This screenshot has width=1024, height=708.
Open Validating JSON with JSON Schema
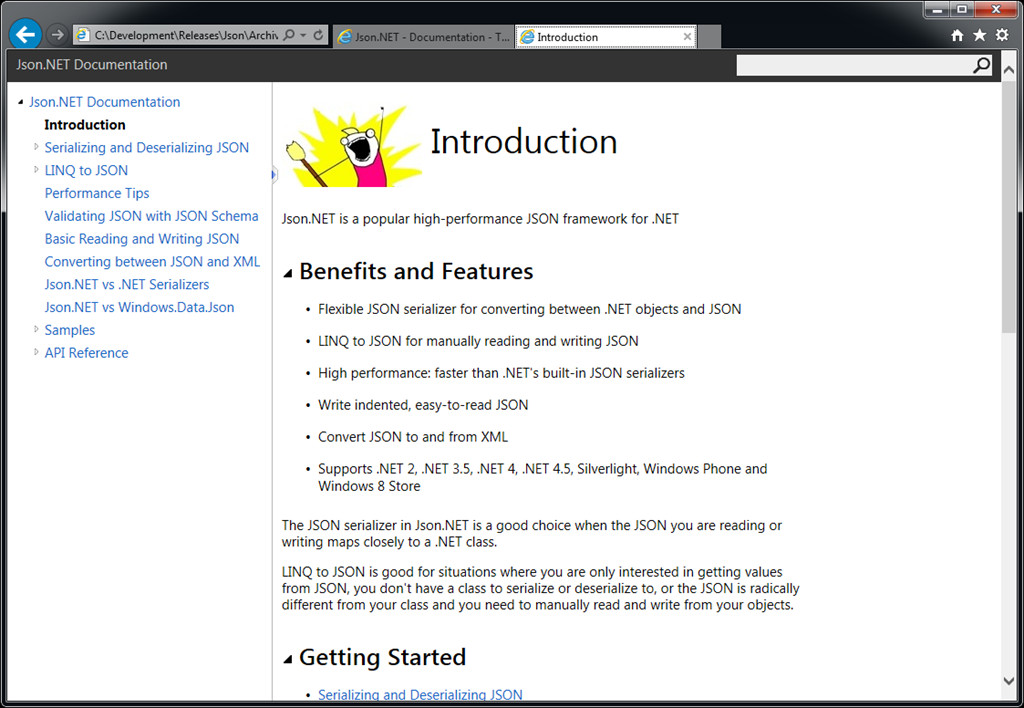(152, 216)
